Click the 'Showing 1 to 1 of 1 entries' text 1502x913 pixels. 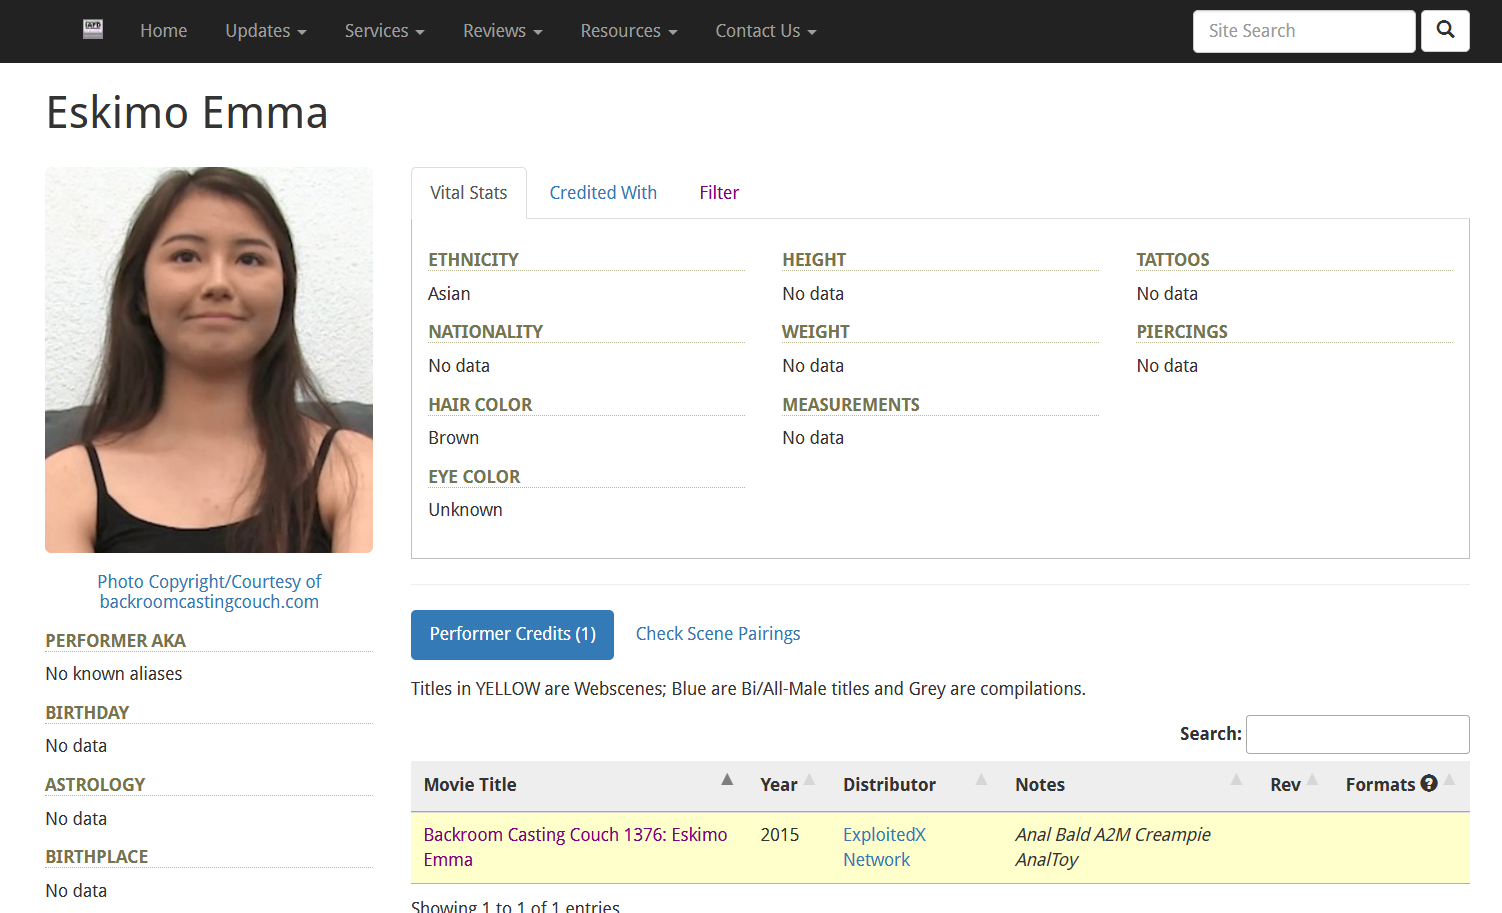click(515, 906)
